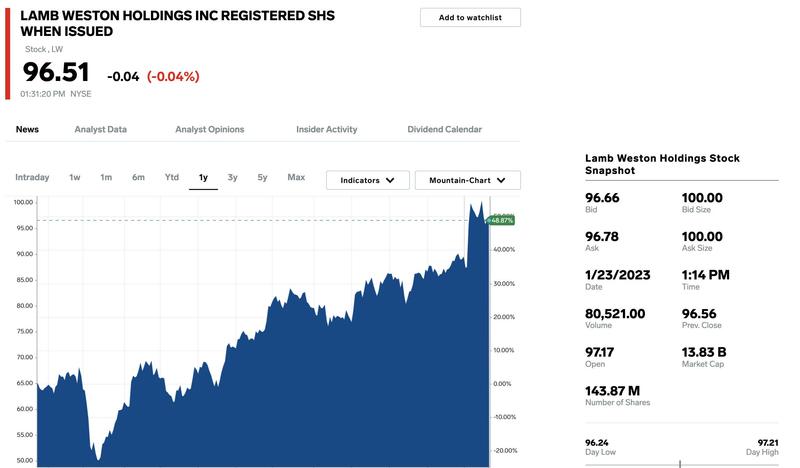The image size is (800, 468).
Task: Click the green 48.87% chart marker
Action: point(501,220)
